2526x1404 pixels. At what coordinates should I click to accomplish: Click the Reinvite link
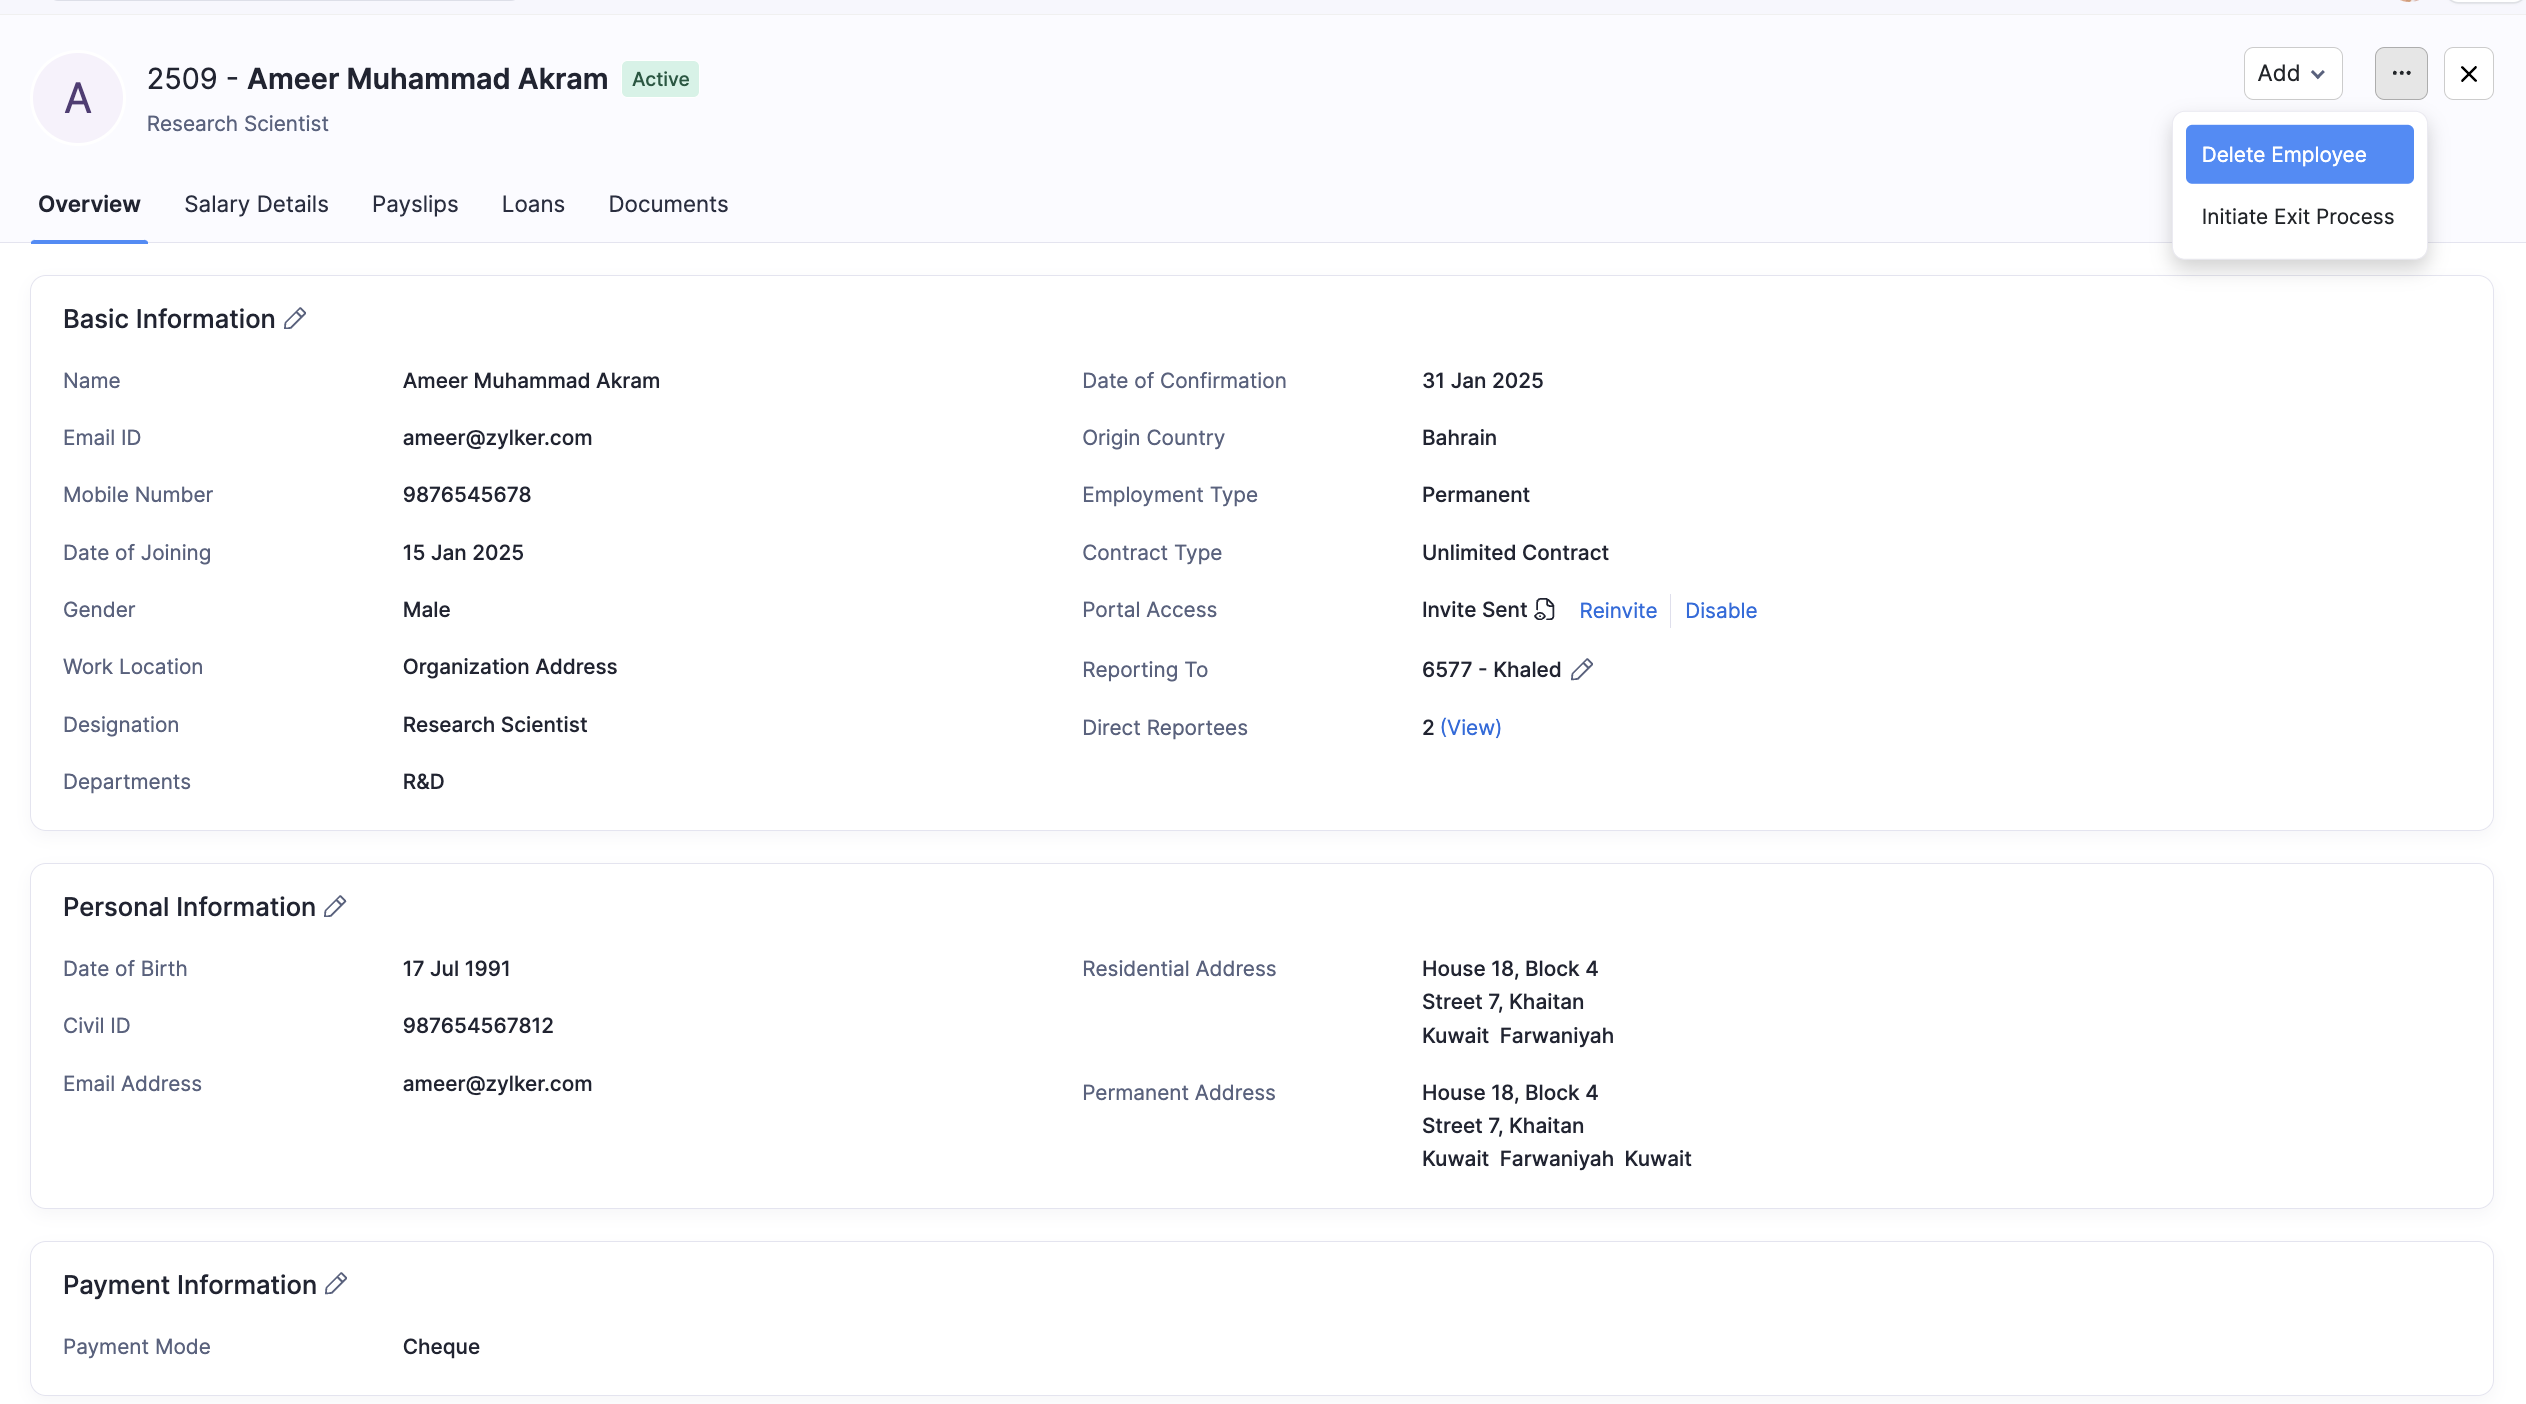click(1617, 611)
